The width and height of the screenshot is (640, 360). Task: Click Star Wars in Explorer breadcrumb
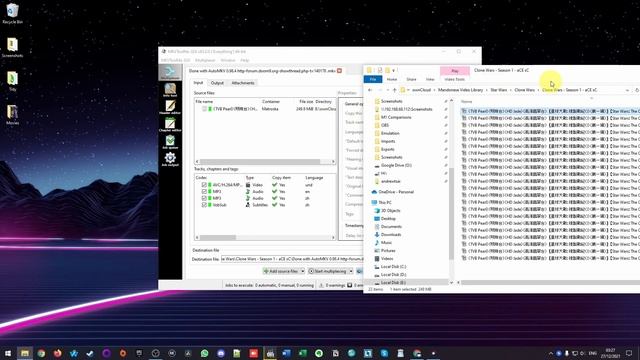[498, 90]
